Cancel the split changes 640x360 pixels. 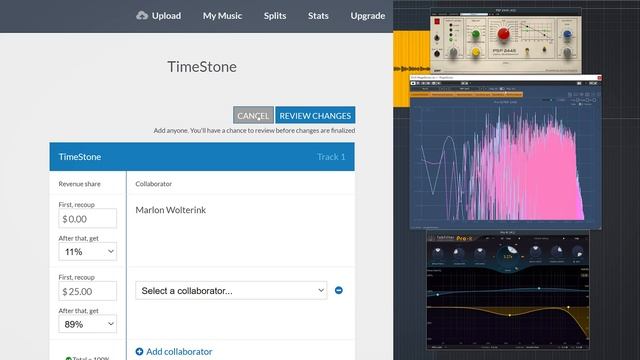(253, 116)
